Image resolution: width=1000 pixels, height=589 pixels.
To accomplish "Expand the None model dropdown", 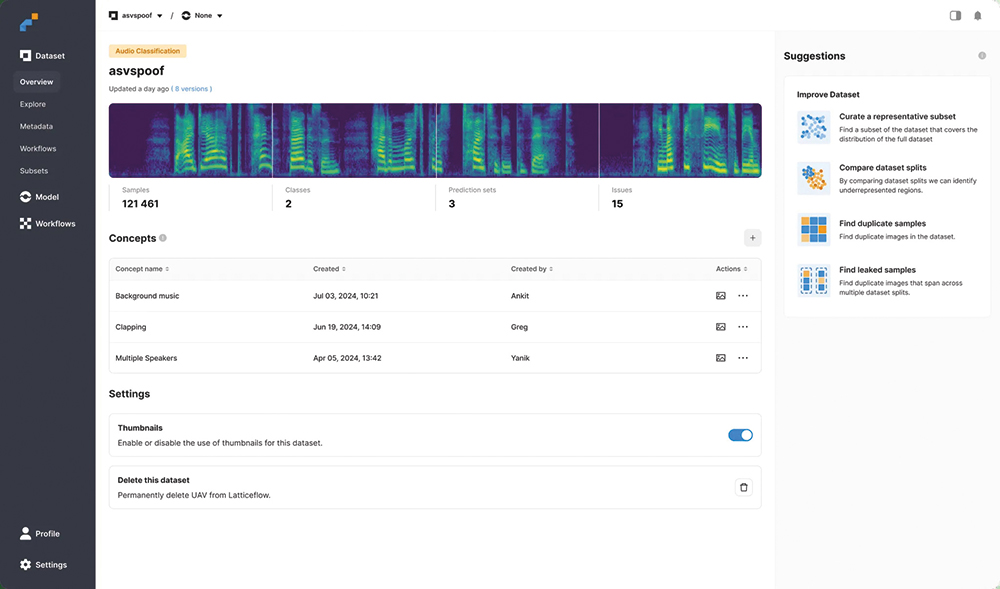I will [202, 15].
